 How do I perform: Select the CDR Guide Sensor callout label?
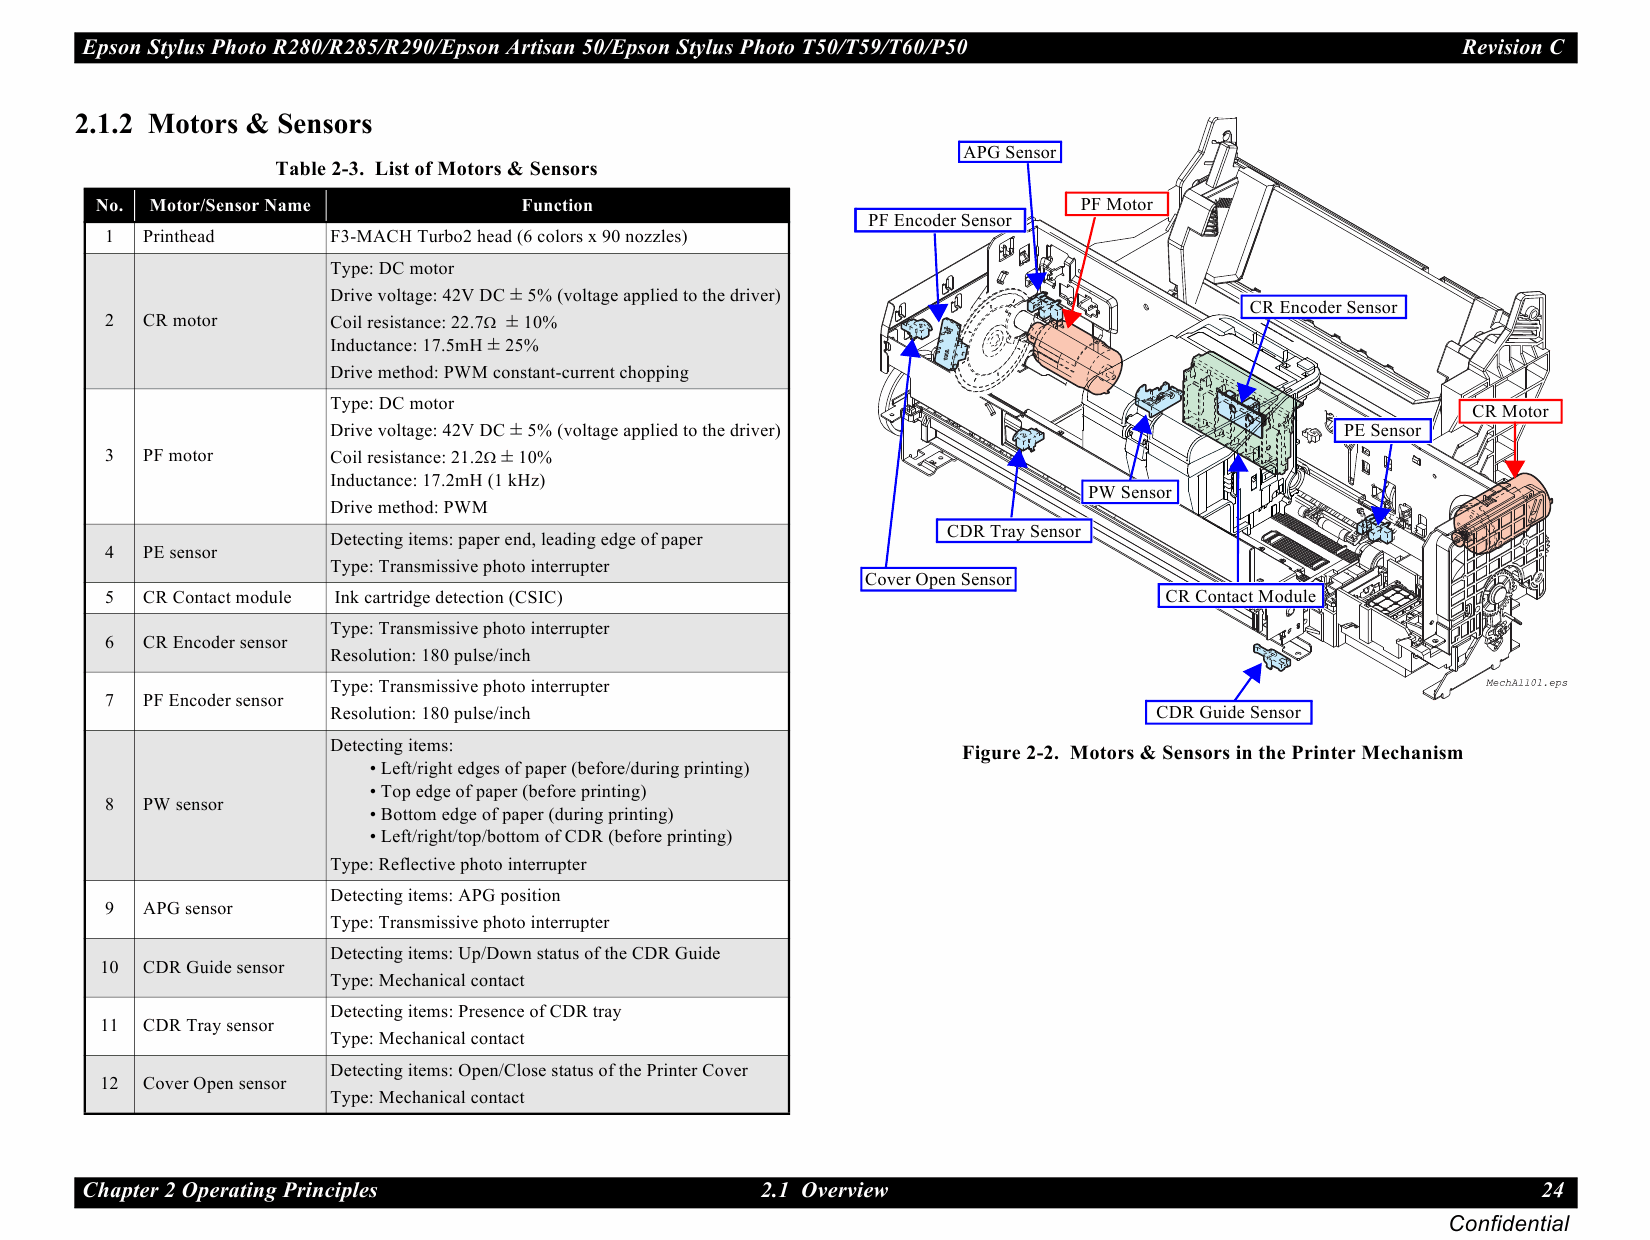tap(1228, 712)
